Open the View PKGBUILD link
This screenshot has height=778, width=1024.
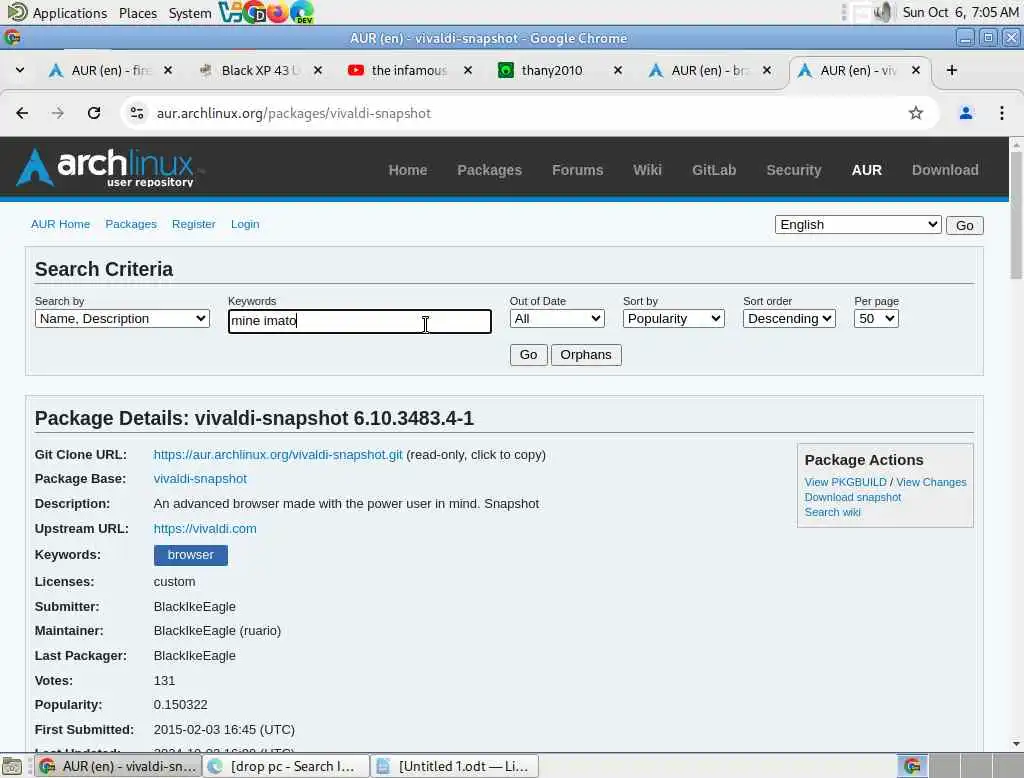(845, 482)
